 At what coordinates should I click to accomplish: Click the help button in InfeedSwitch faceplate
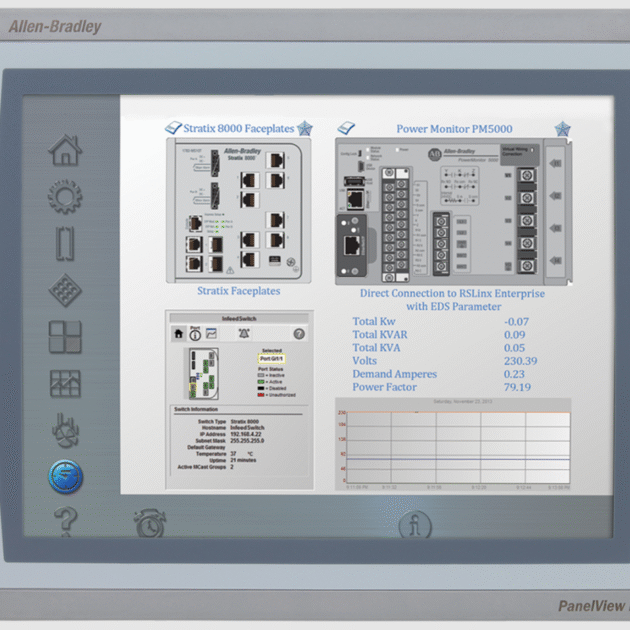[298, 334]
